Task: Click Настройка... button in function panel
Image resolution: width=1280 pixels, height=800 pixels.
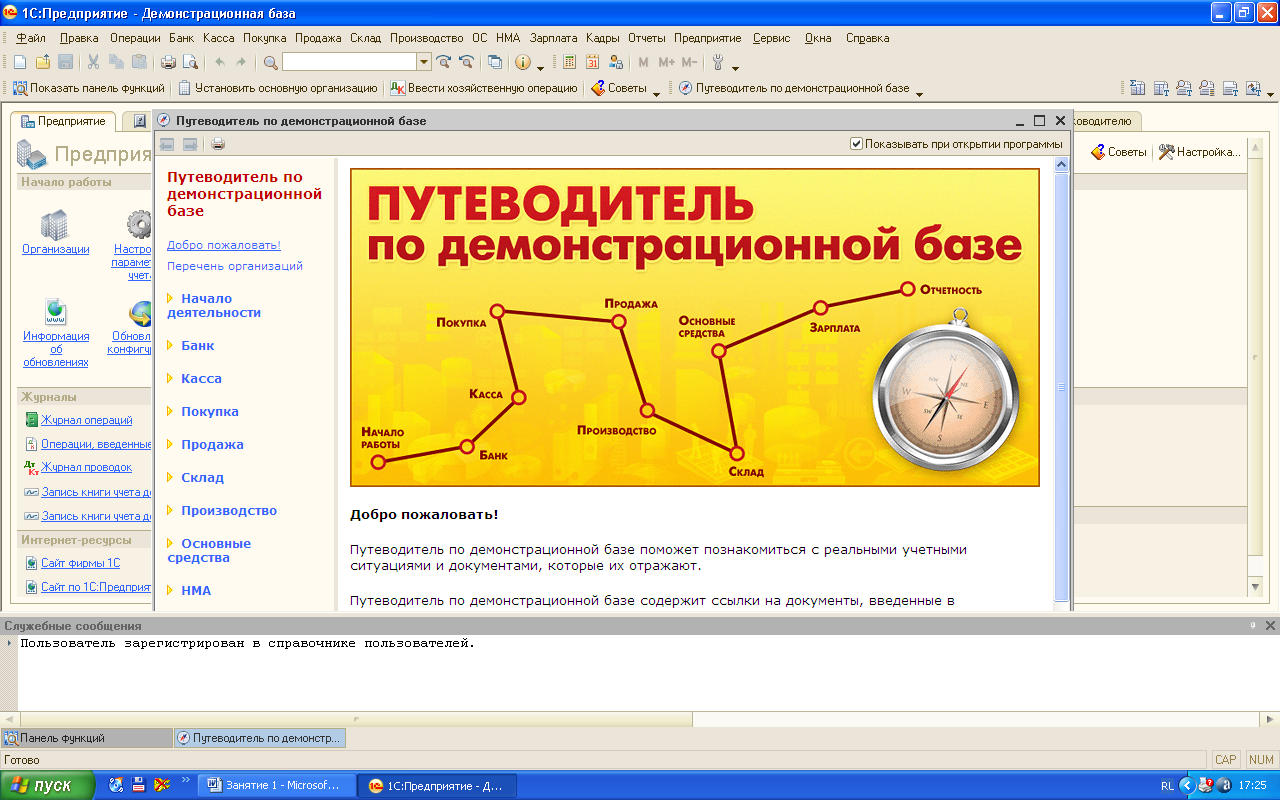Action: click(x=1200, y=152)
